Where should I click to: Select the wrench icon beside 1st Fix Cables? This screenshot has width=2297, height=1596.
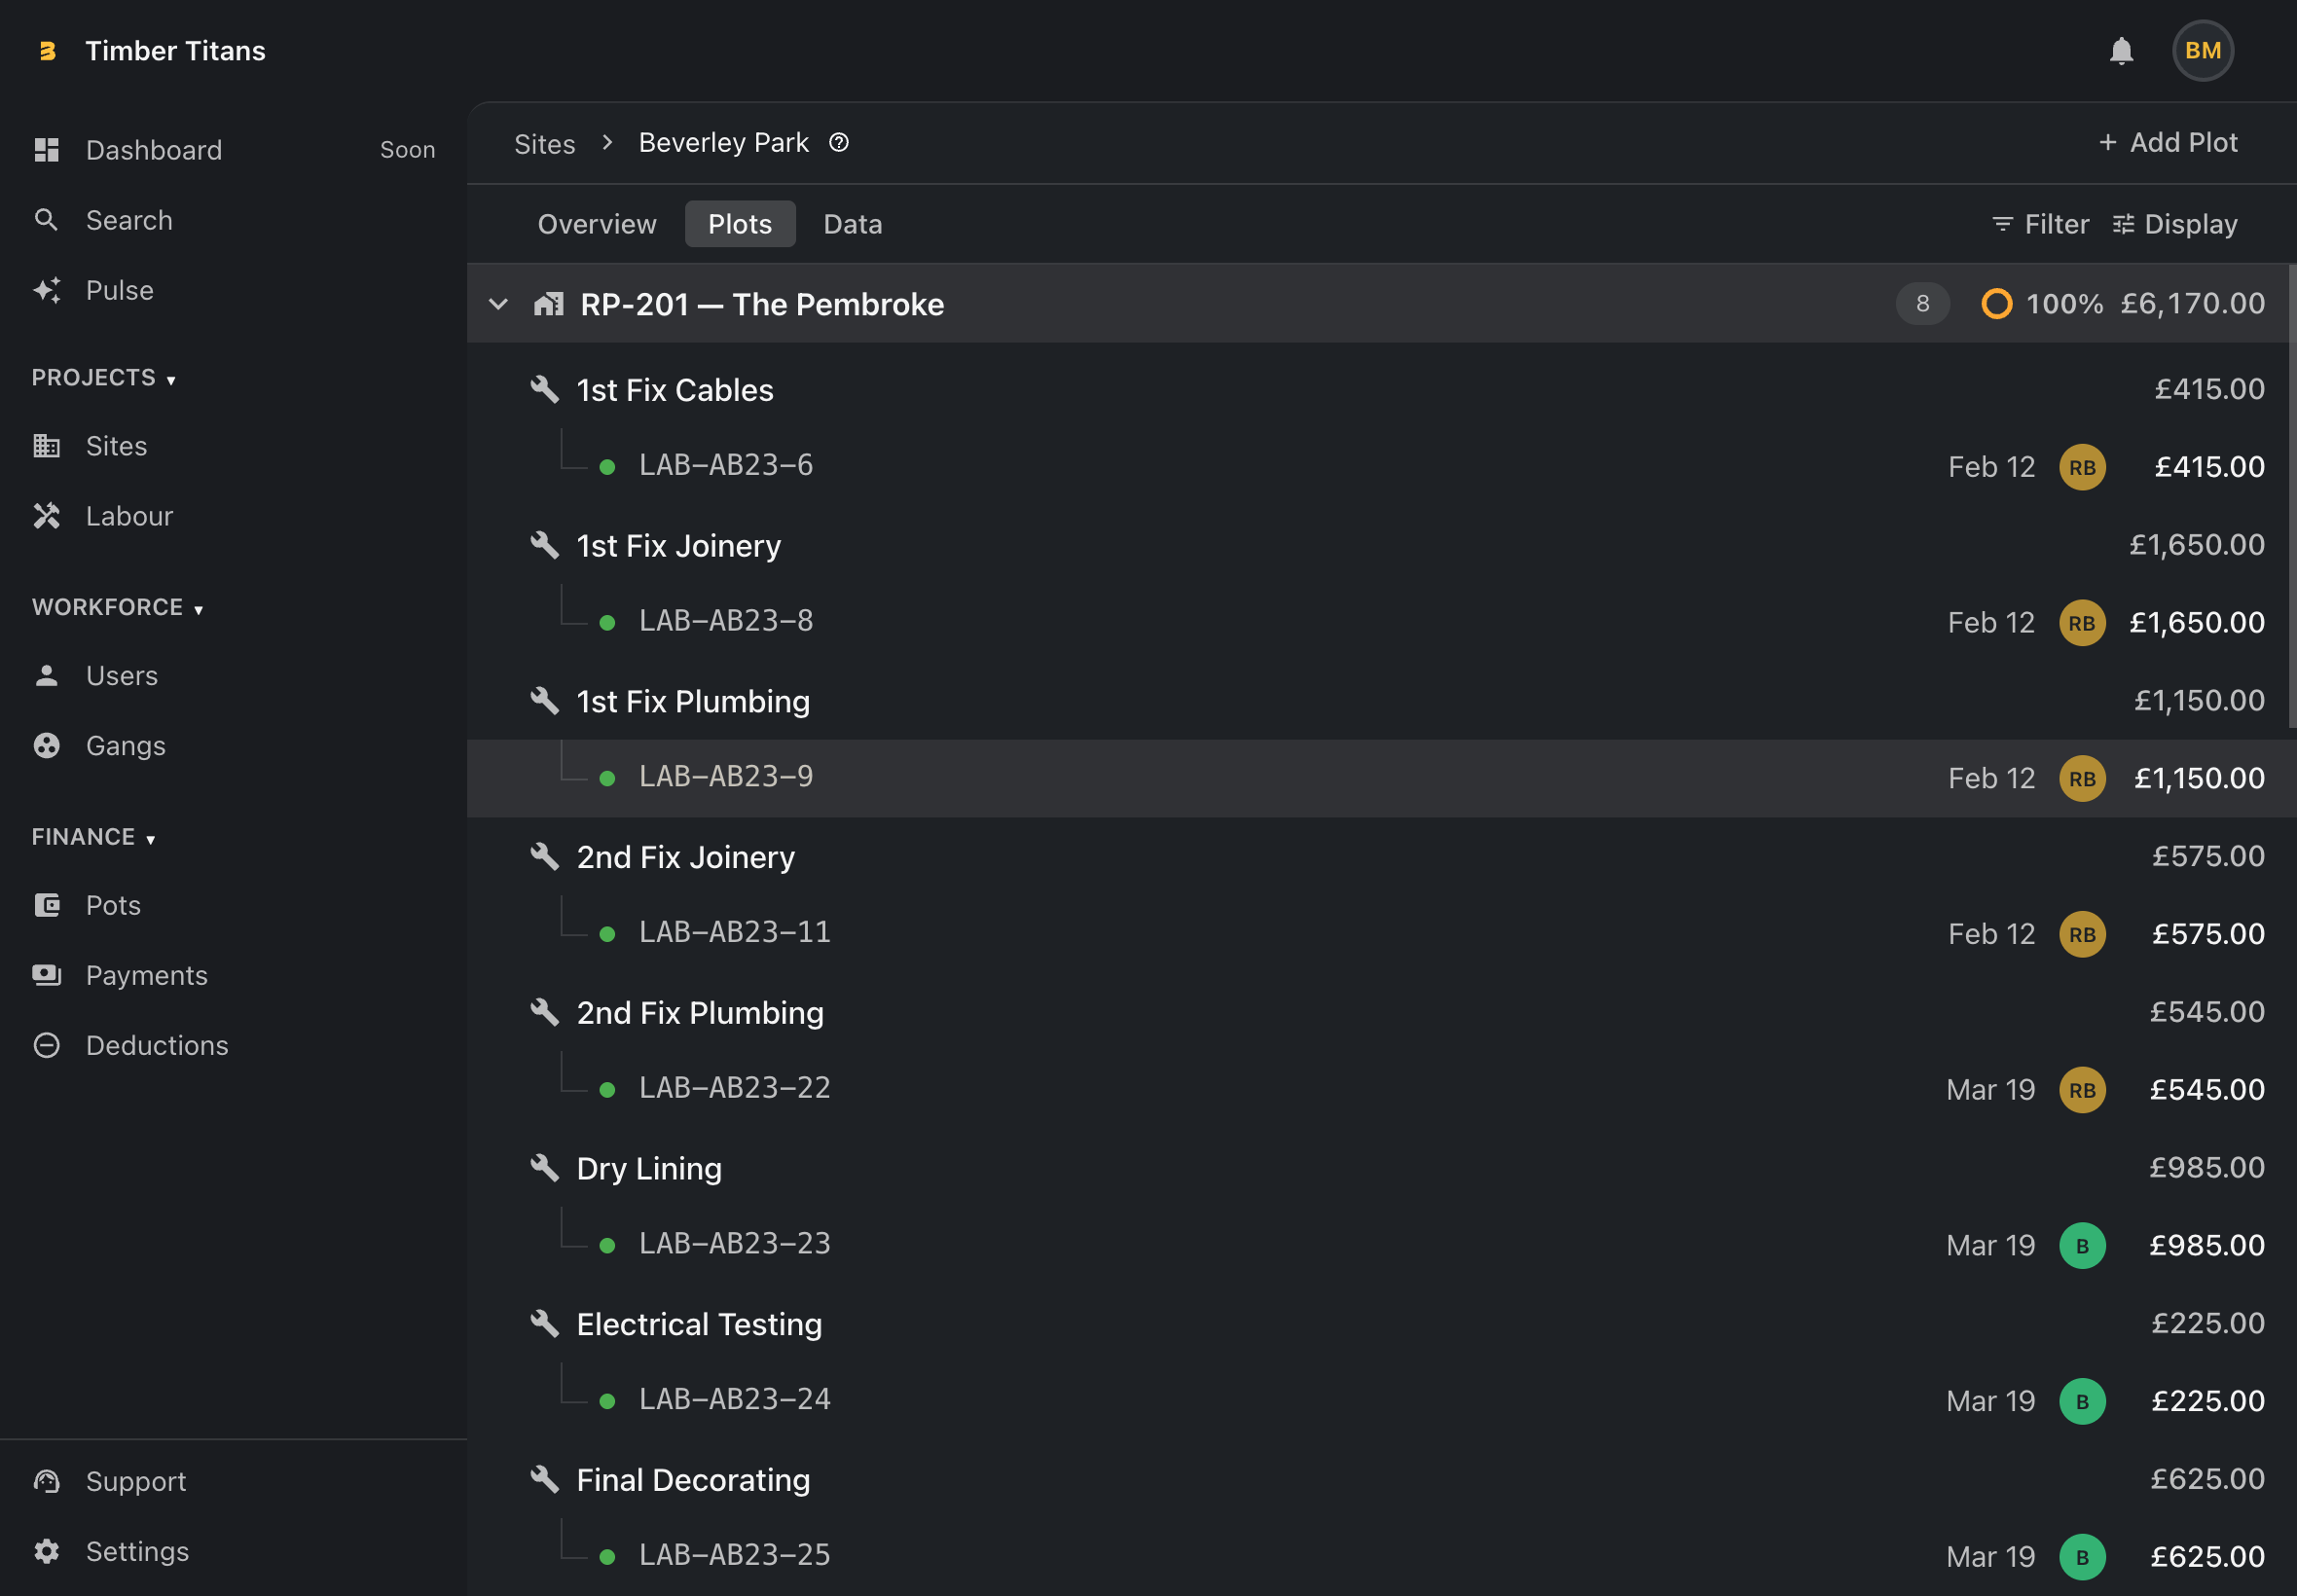pos(546,390)
